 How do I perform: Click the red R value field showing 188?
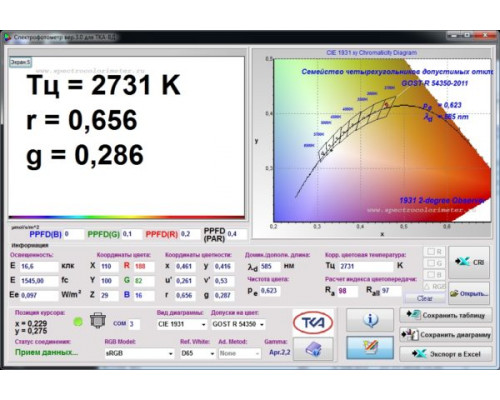click(x=144, y=266)
